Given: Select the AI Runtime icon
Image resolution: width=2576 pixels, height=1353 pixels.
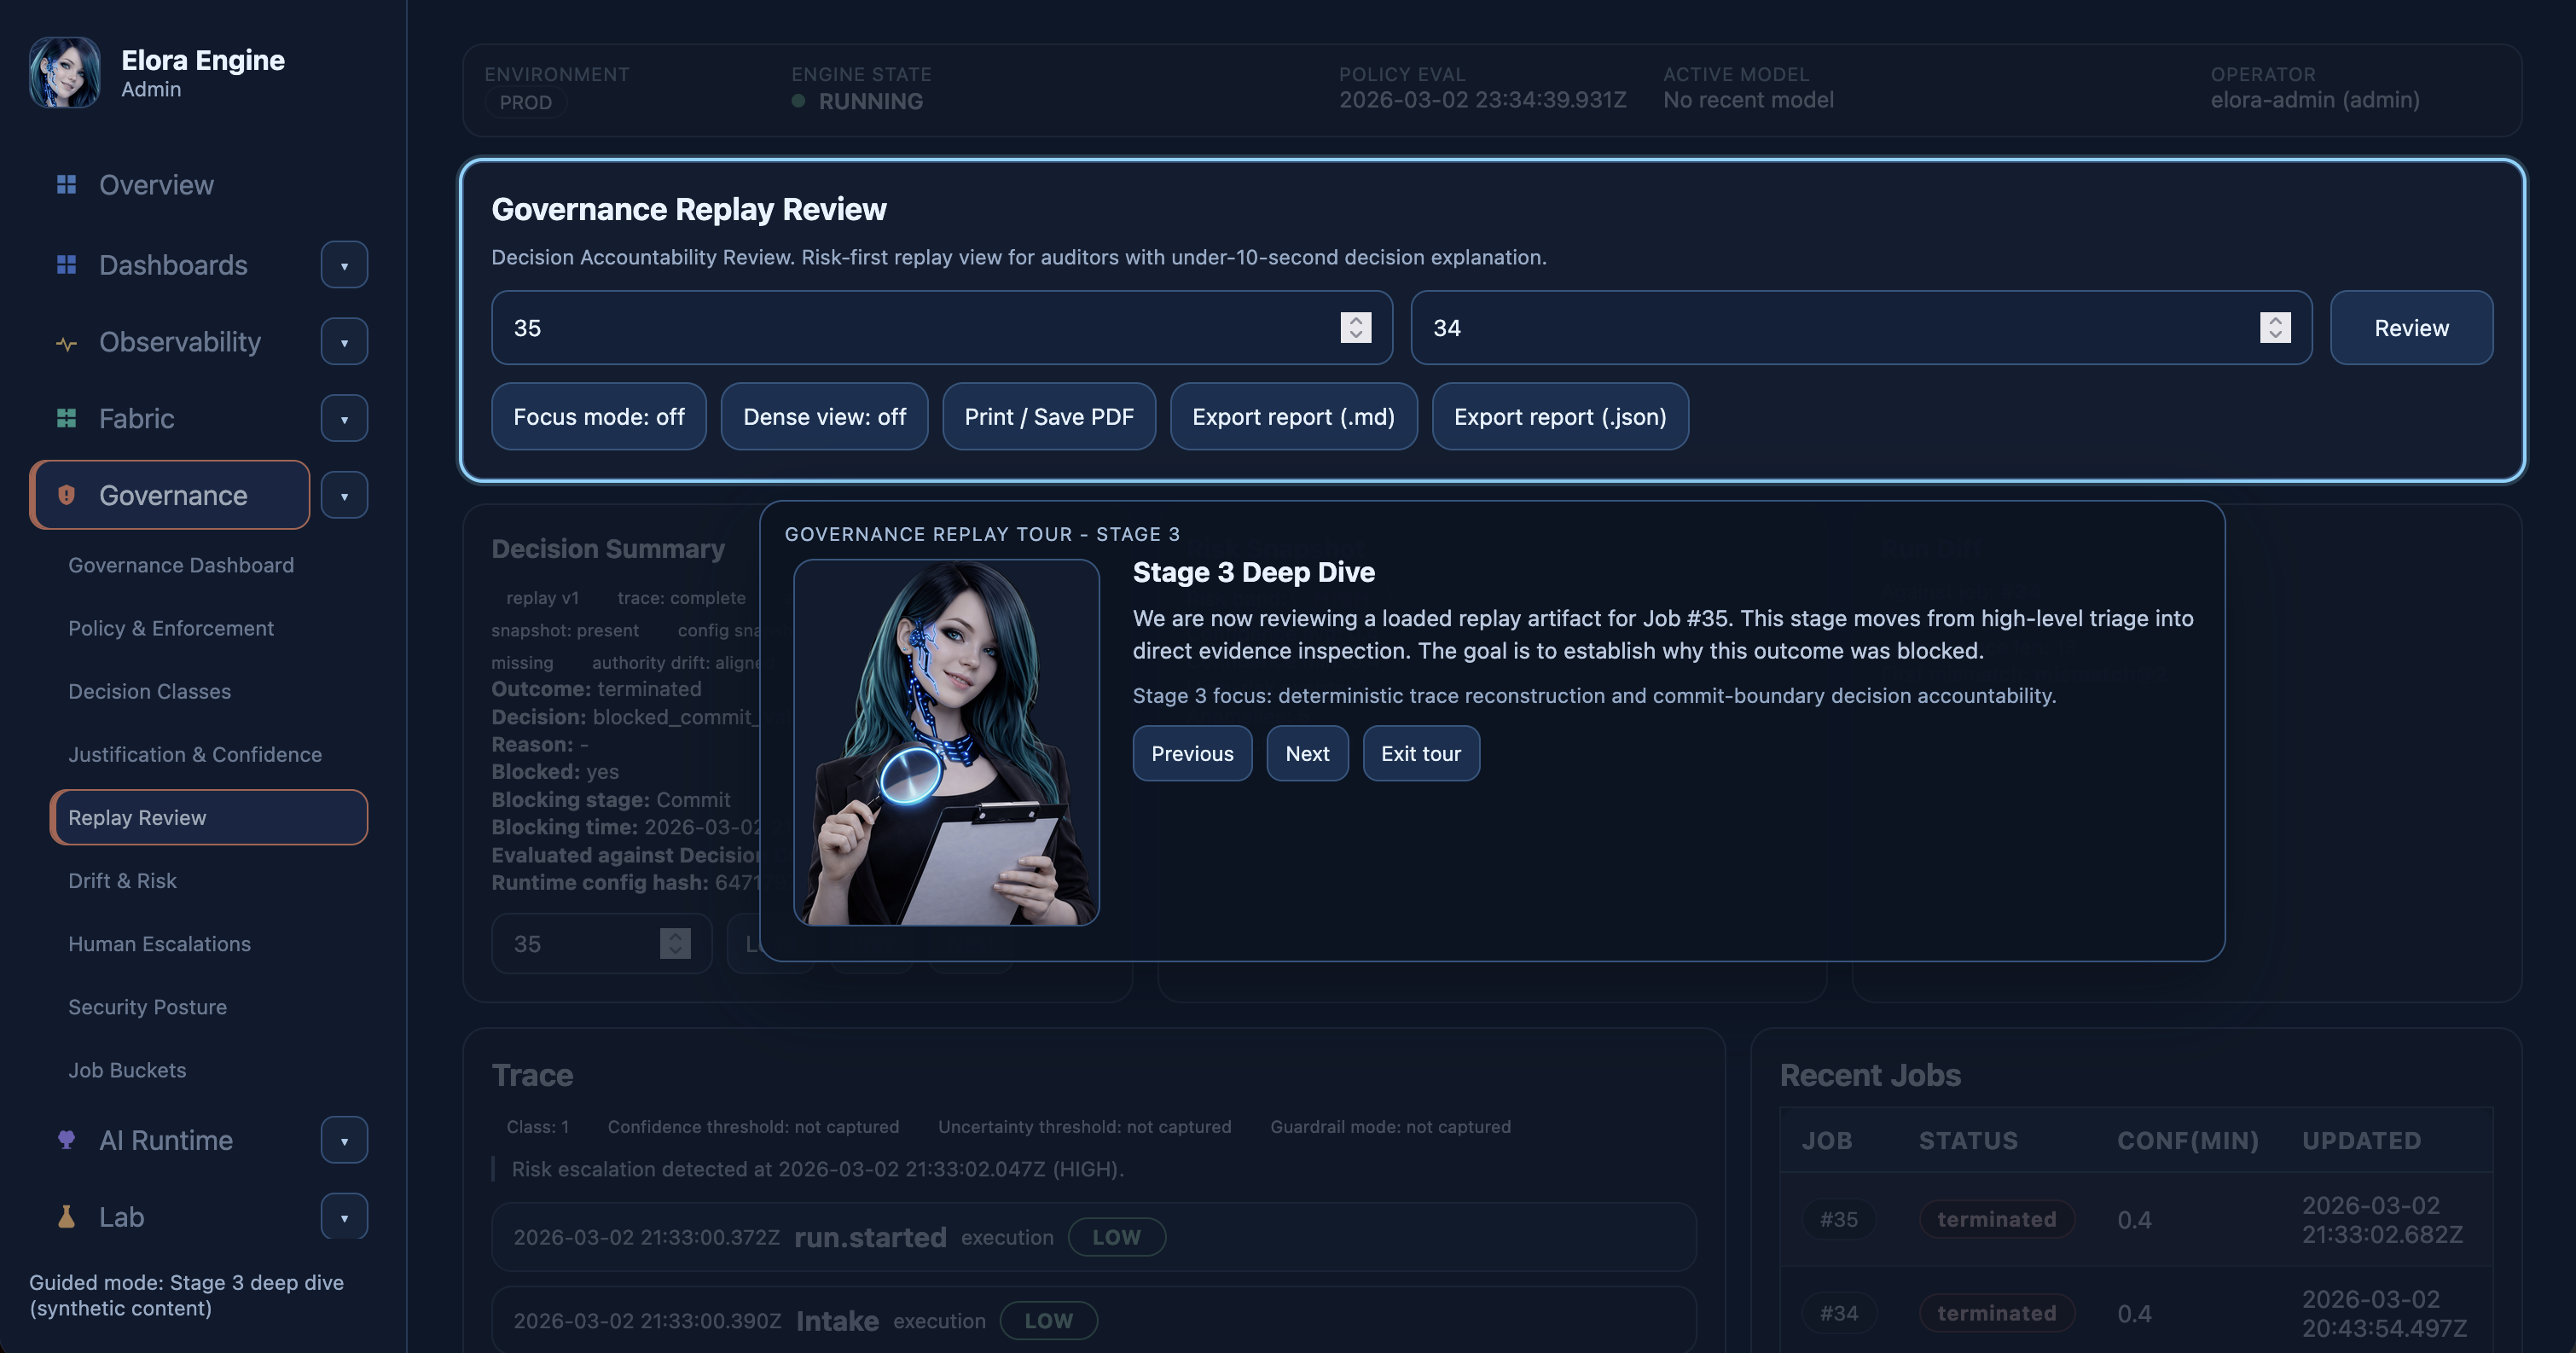Looking at the screenshot, I should [x=66, y=1140].
